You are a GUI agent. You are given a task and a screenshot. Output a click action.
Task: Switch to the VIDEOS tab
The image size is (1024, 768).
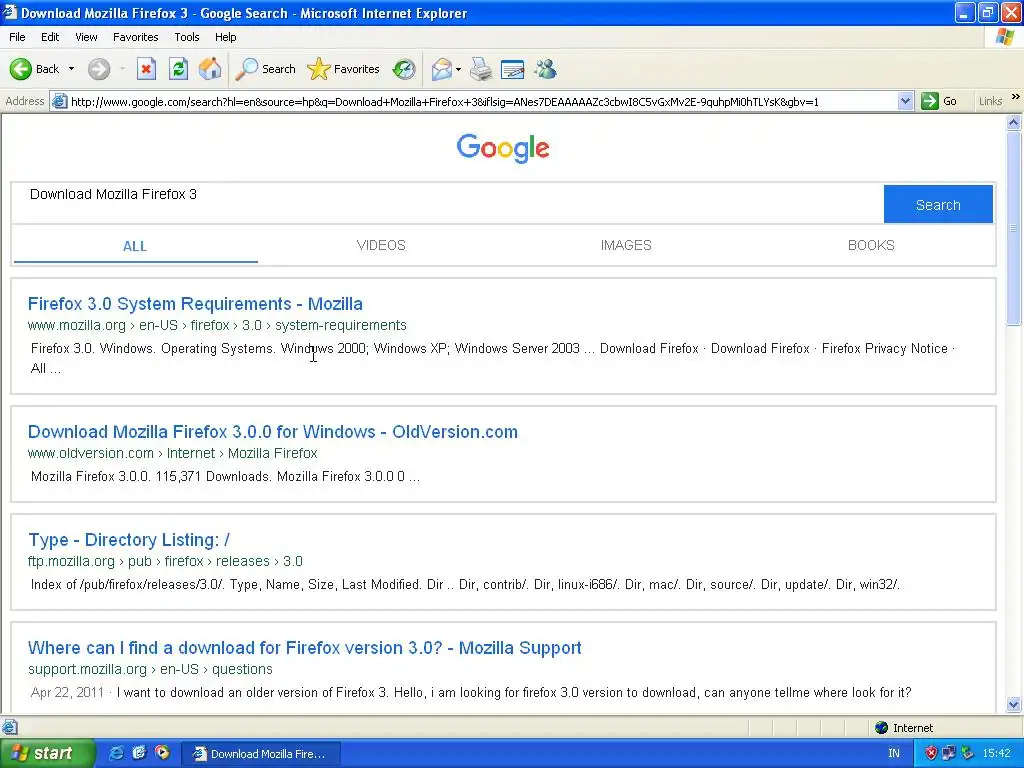click(x=381, y=246)
